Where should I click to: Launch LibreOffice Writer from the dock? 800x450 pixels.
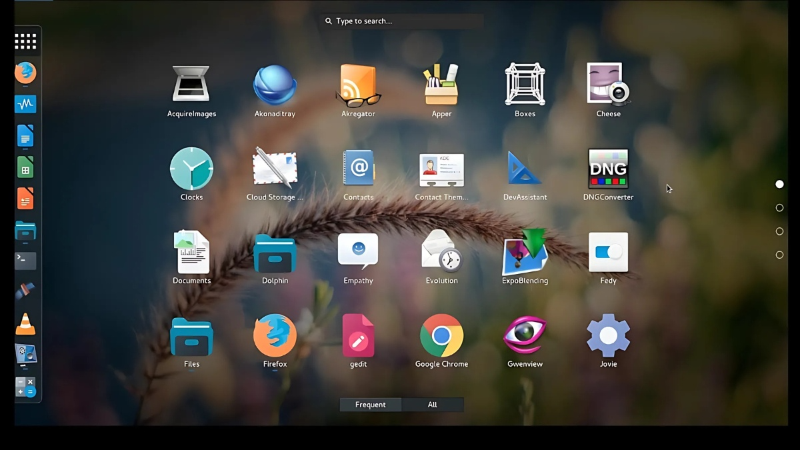coord(25,136)
